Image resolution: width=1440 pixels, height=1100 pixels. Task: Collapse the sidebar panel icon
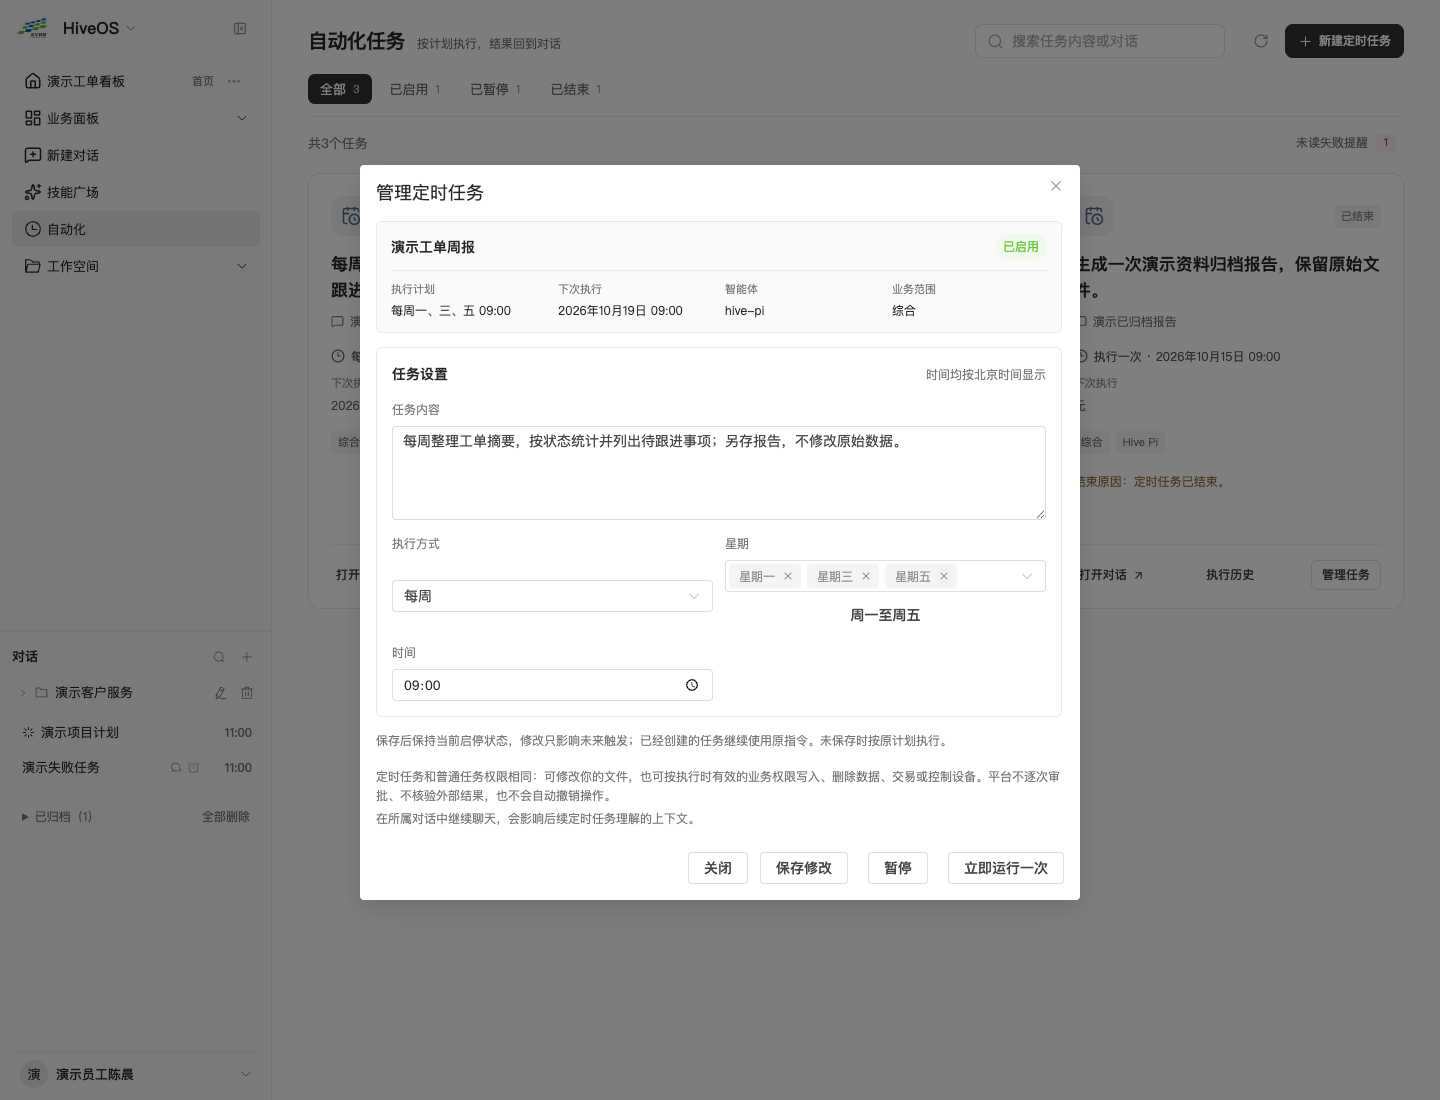click(x=240, y=29)
